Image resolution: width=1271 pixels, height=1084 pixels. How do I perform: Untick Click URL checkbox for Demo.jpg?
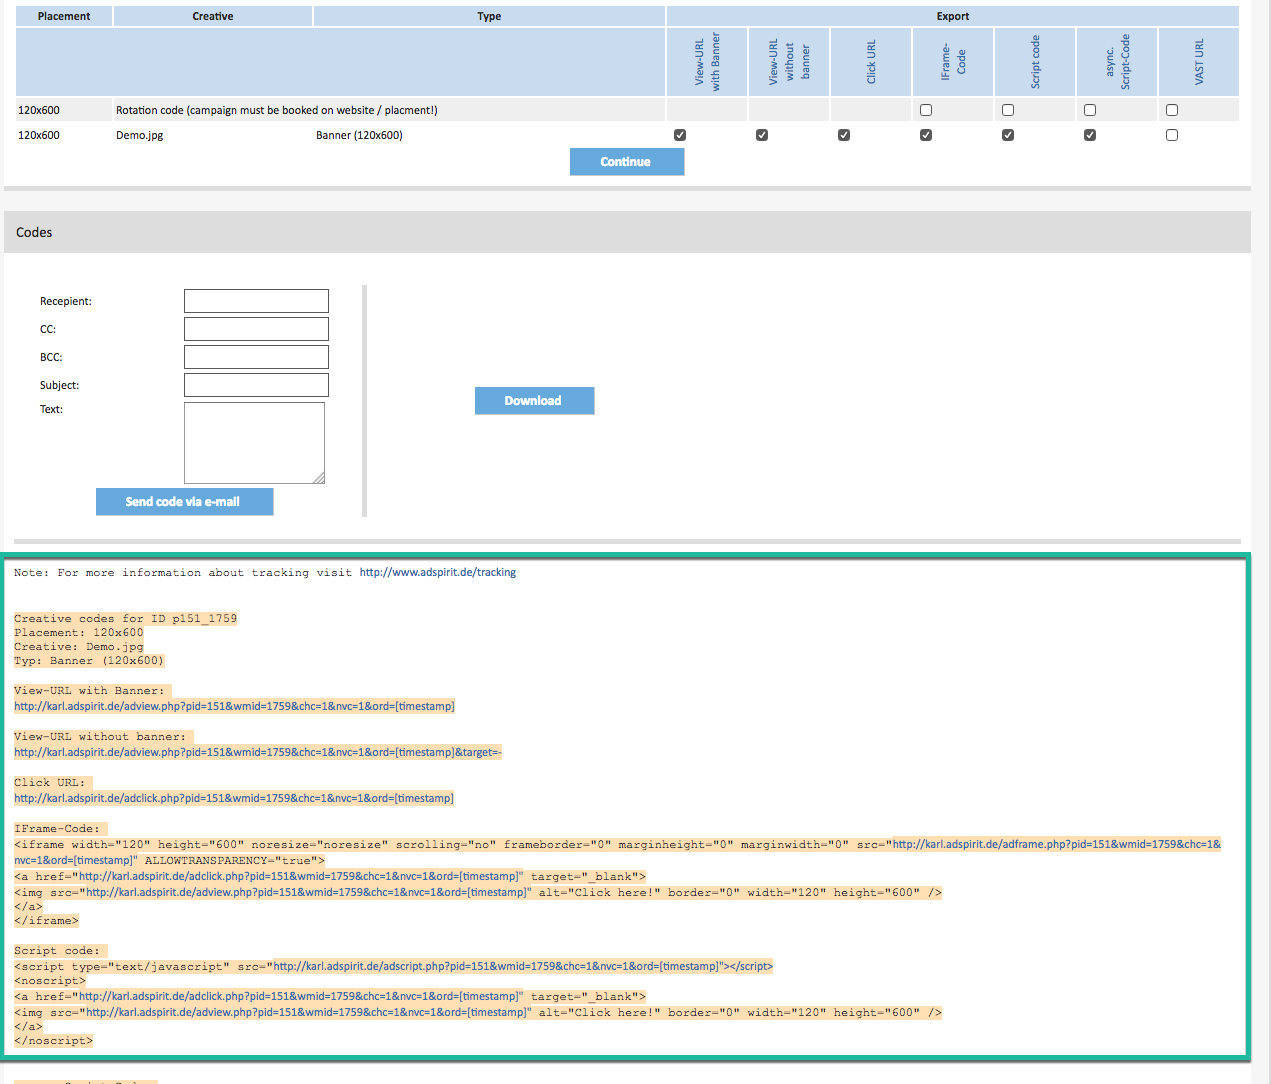tap(844, 135)
